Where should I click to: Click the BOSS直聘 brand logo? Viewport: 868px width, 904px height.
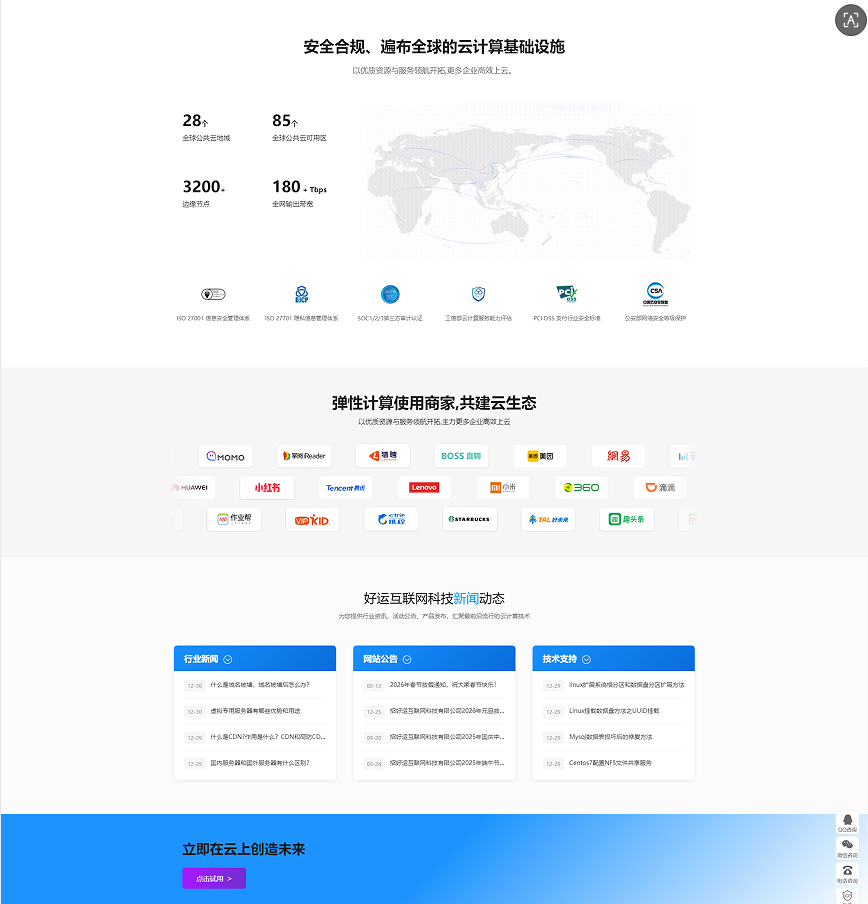459,455
